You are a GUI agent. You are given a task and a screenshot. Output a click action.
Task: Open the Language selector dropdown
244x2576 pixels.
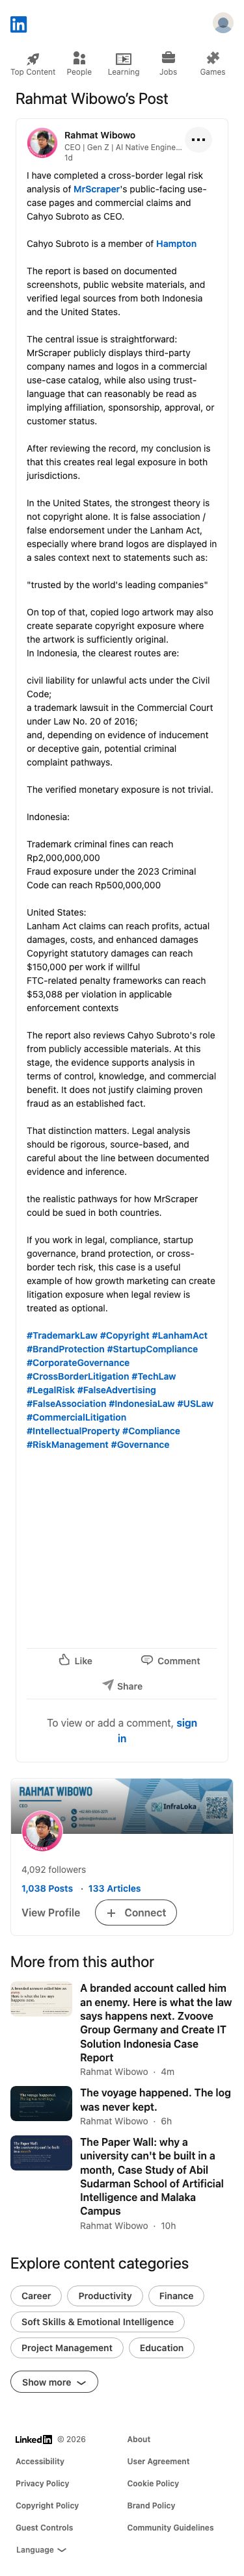click(x=41, y=2549)
